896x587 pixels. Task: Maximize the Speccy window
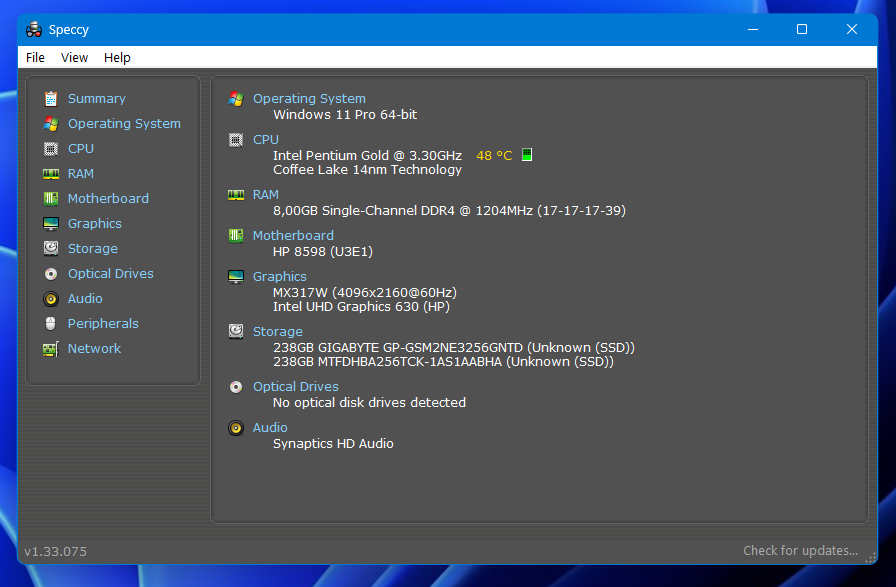point(802,29)
